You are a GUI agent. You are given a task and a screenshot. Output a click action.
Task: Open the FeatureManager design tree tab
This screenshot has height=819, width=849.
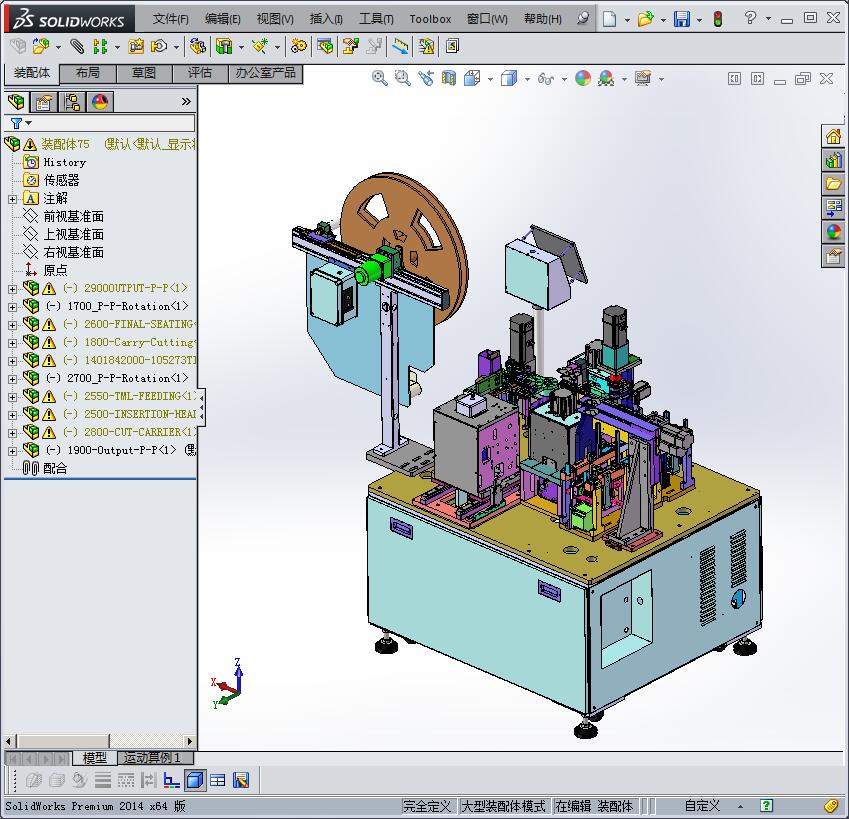[x=16, y=102]
